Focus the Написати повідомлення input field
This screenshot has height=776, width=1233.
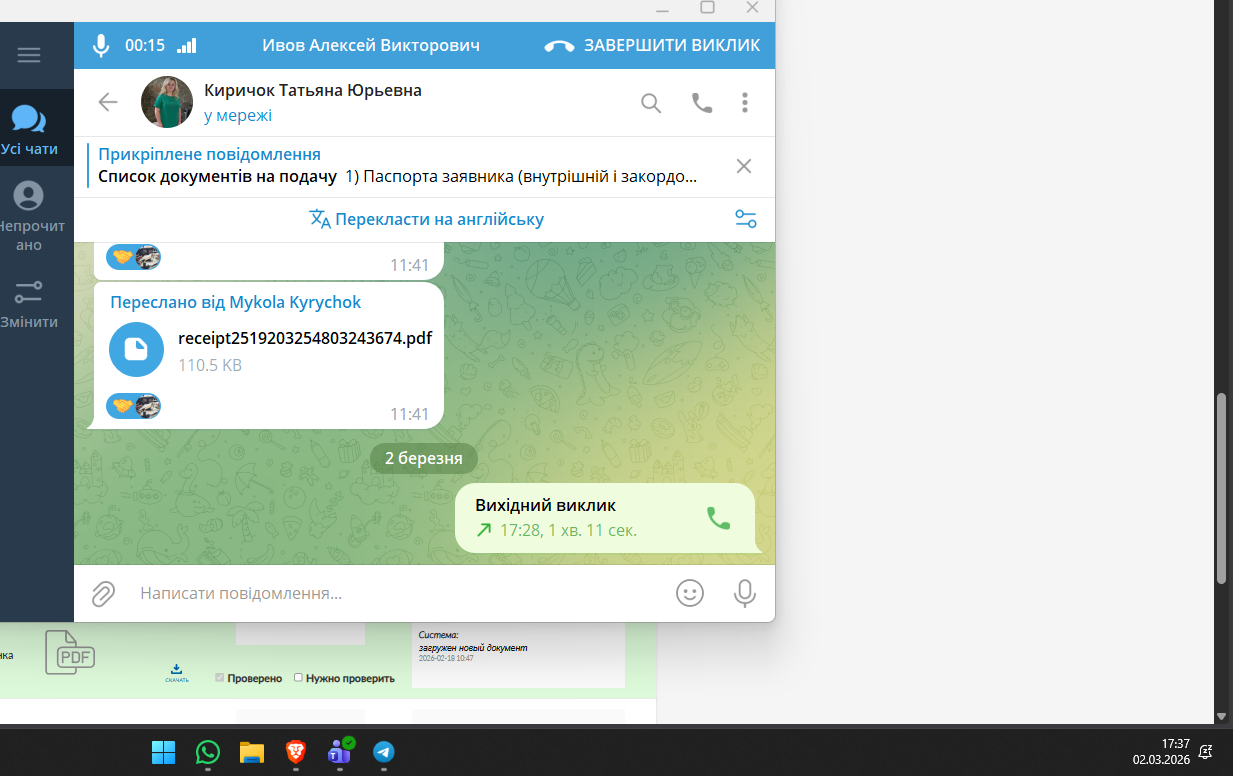pos(400,594)
